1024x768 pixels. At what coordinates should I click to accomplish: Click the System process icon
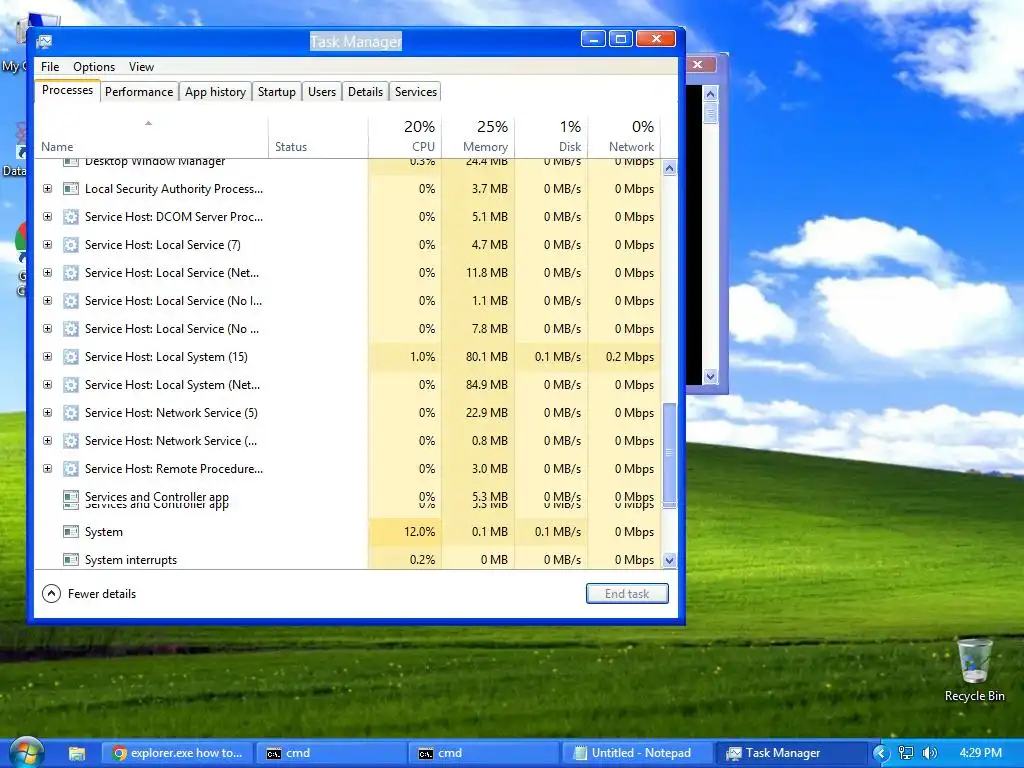[71, 532]
